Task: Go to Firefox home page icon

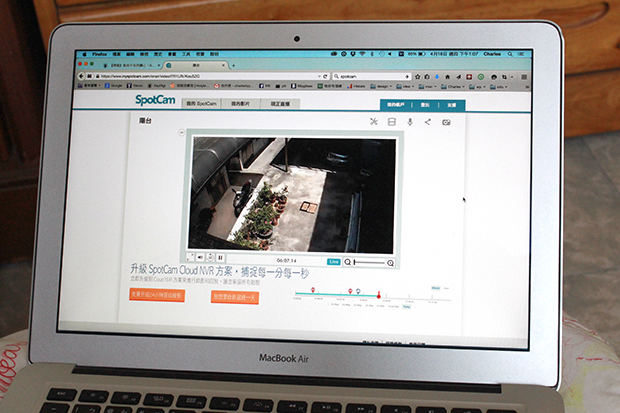Action: (448, 77)
